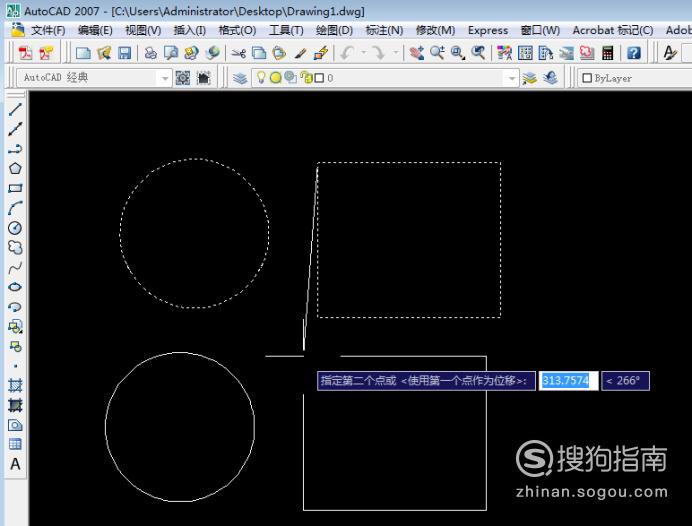Click the Workspace Settings gear icon
The width and height of the screenshot is (692, 526).
click(x=183, y=78)
